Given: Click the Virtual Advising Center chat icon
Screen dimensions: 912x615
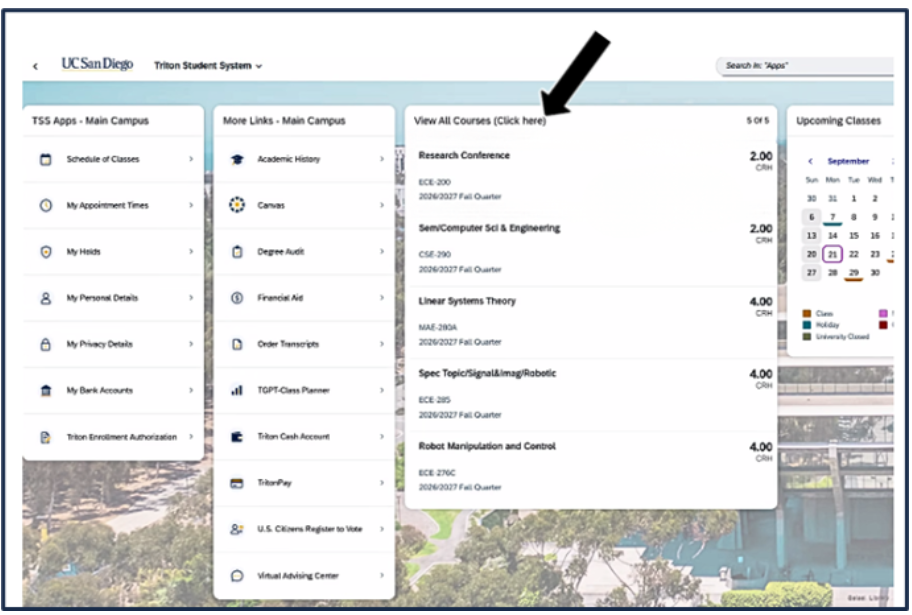Looking at the screenshot, I should tap(237, 575).
